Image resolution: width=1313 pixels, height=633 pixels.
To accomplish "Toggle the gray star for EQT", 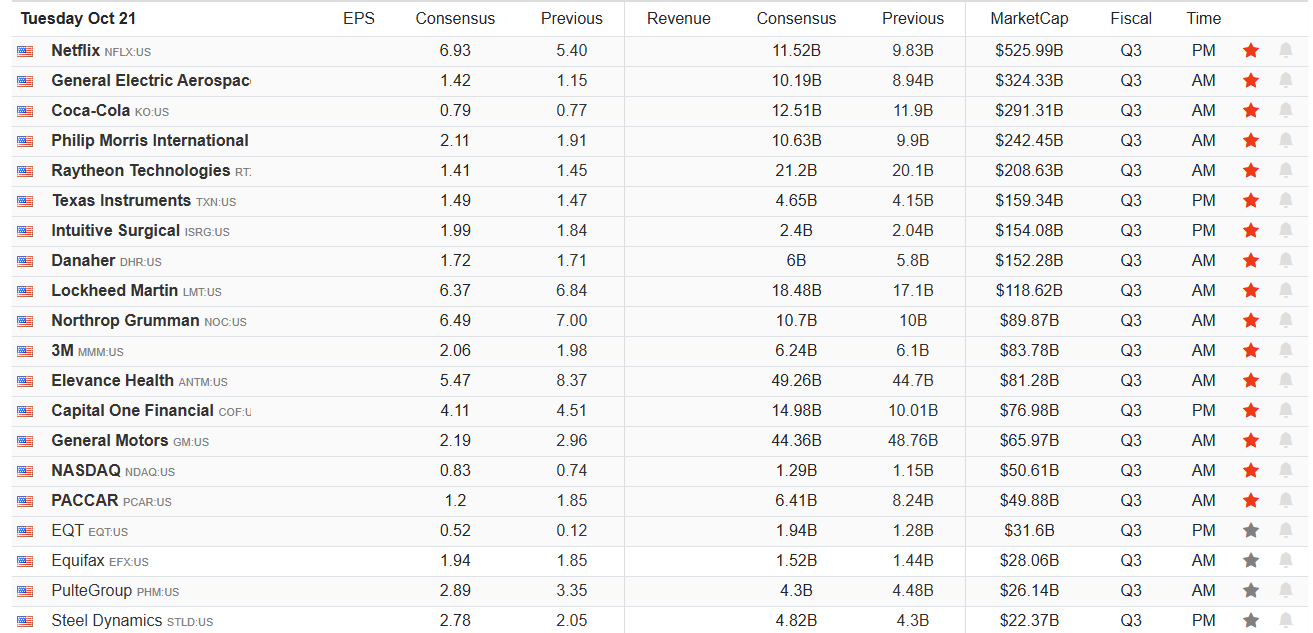I will [1250, 531].
